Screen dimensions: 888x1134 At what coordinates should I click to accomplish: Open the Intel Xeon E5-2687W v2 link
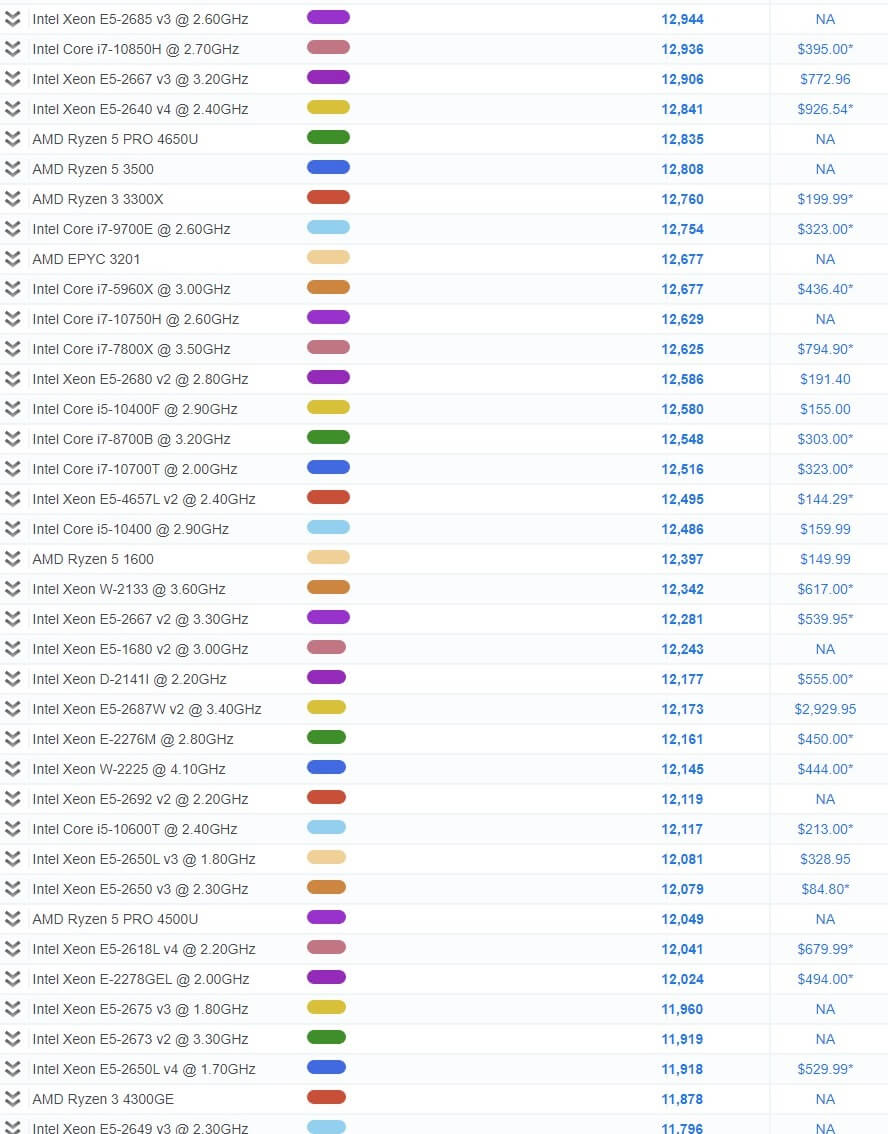click(147, 709)
